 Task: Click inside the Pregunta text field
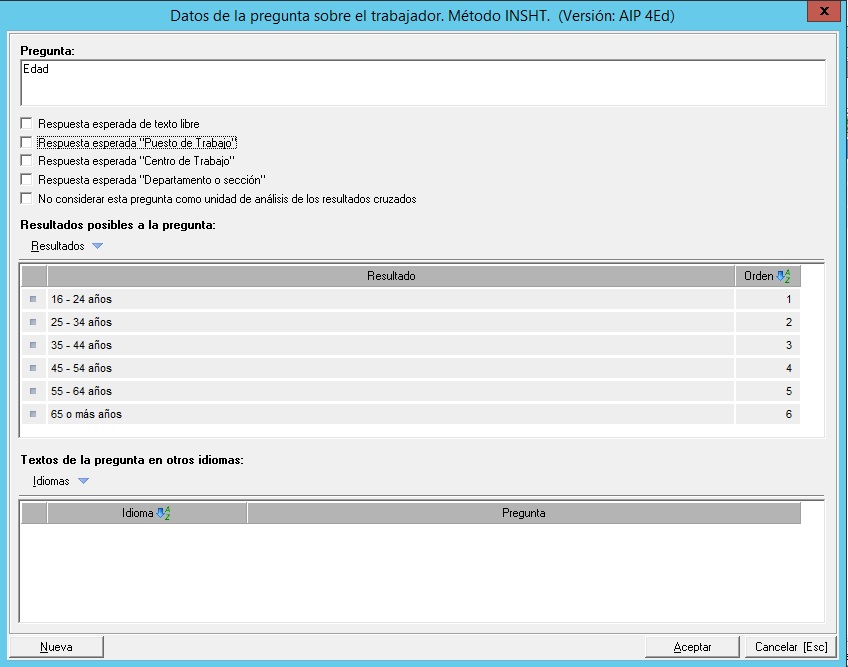click(422, 82)
